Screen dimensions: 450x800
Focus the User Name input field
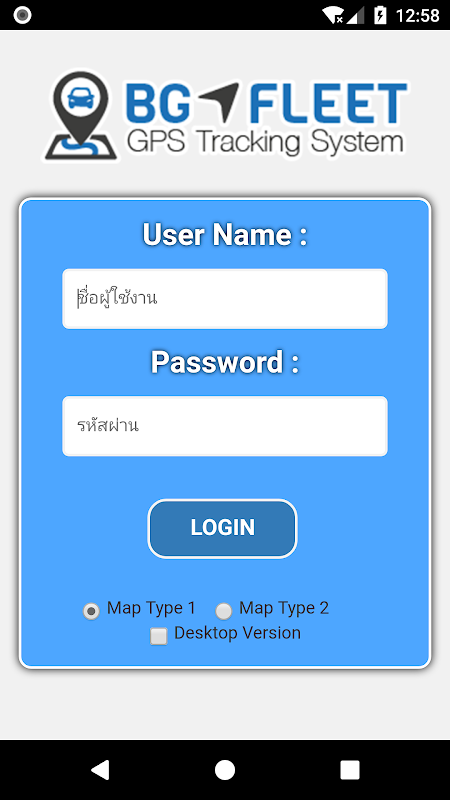pos(225,298)
